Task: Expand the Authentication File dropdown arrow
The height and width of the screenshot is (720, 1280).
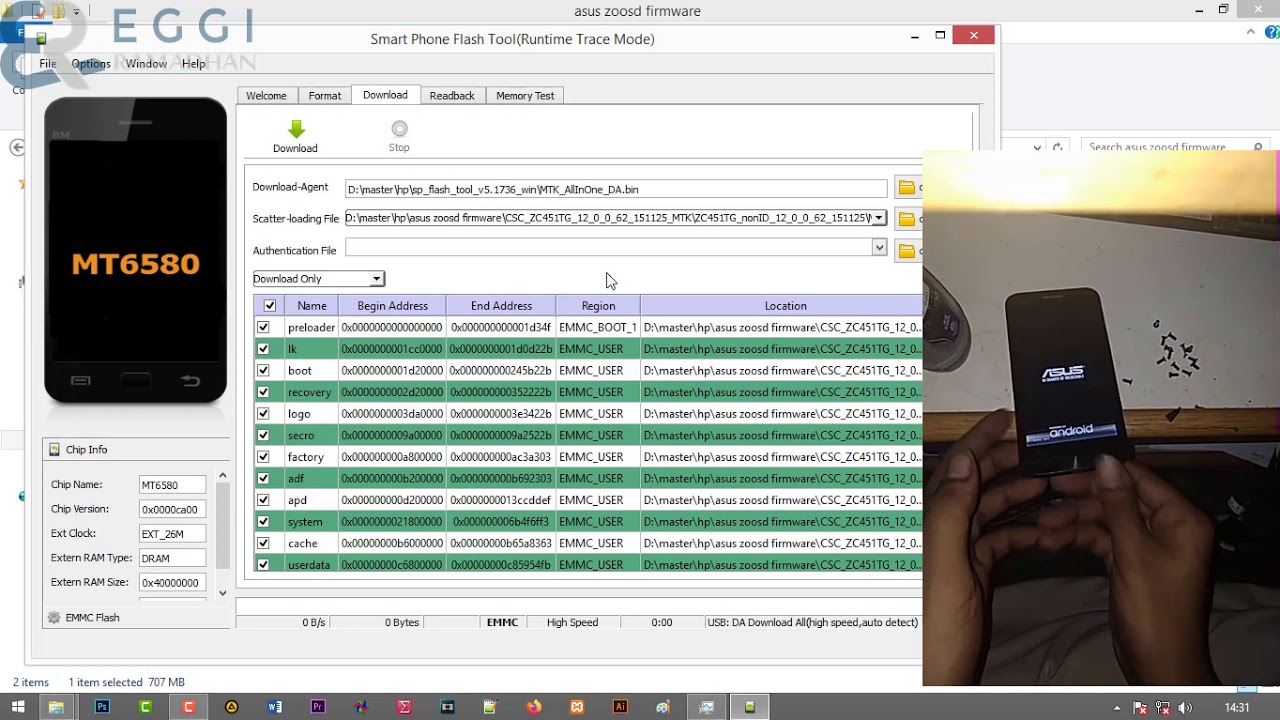Action: [879, 247]
